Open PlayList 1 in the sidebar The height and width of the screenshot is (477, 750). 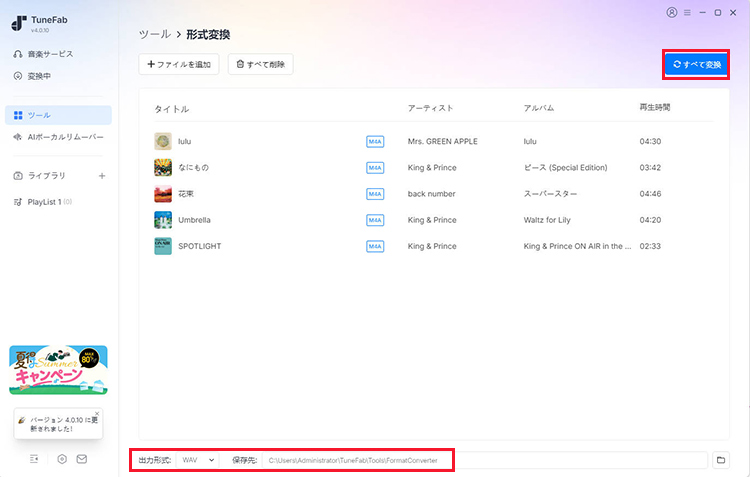coord(43,202)
